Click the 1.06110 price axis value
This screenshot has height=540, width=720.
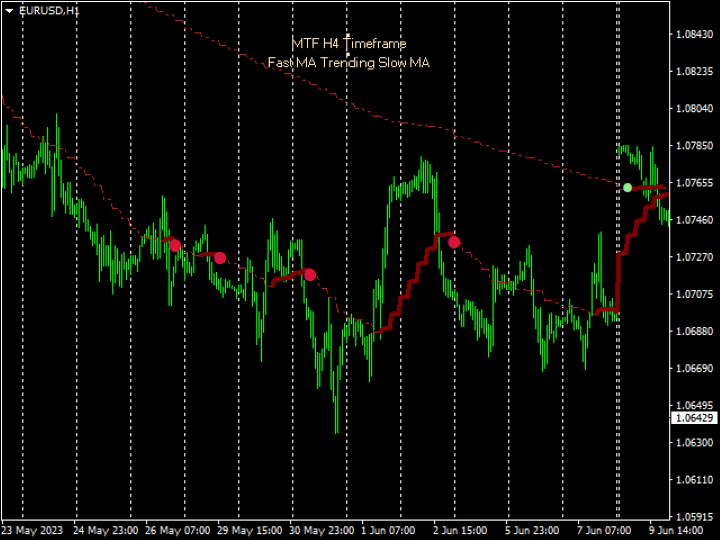click(695, 480)
